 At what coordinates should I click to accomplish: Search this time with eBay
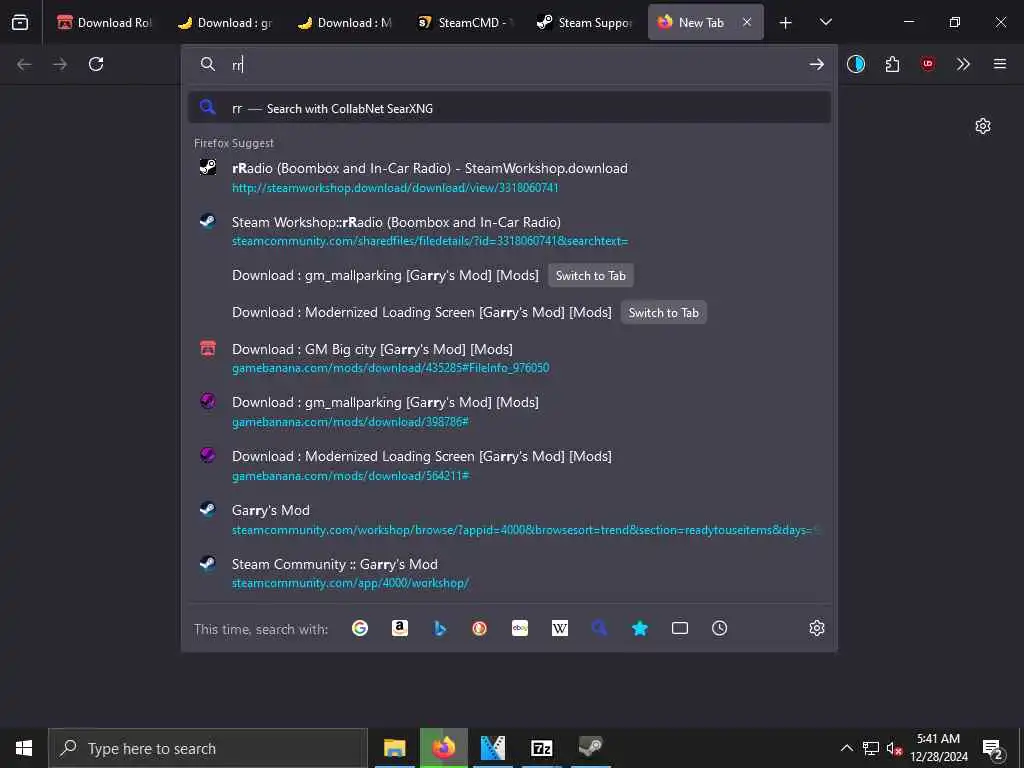520,628
